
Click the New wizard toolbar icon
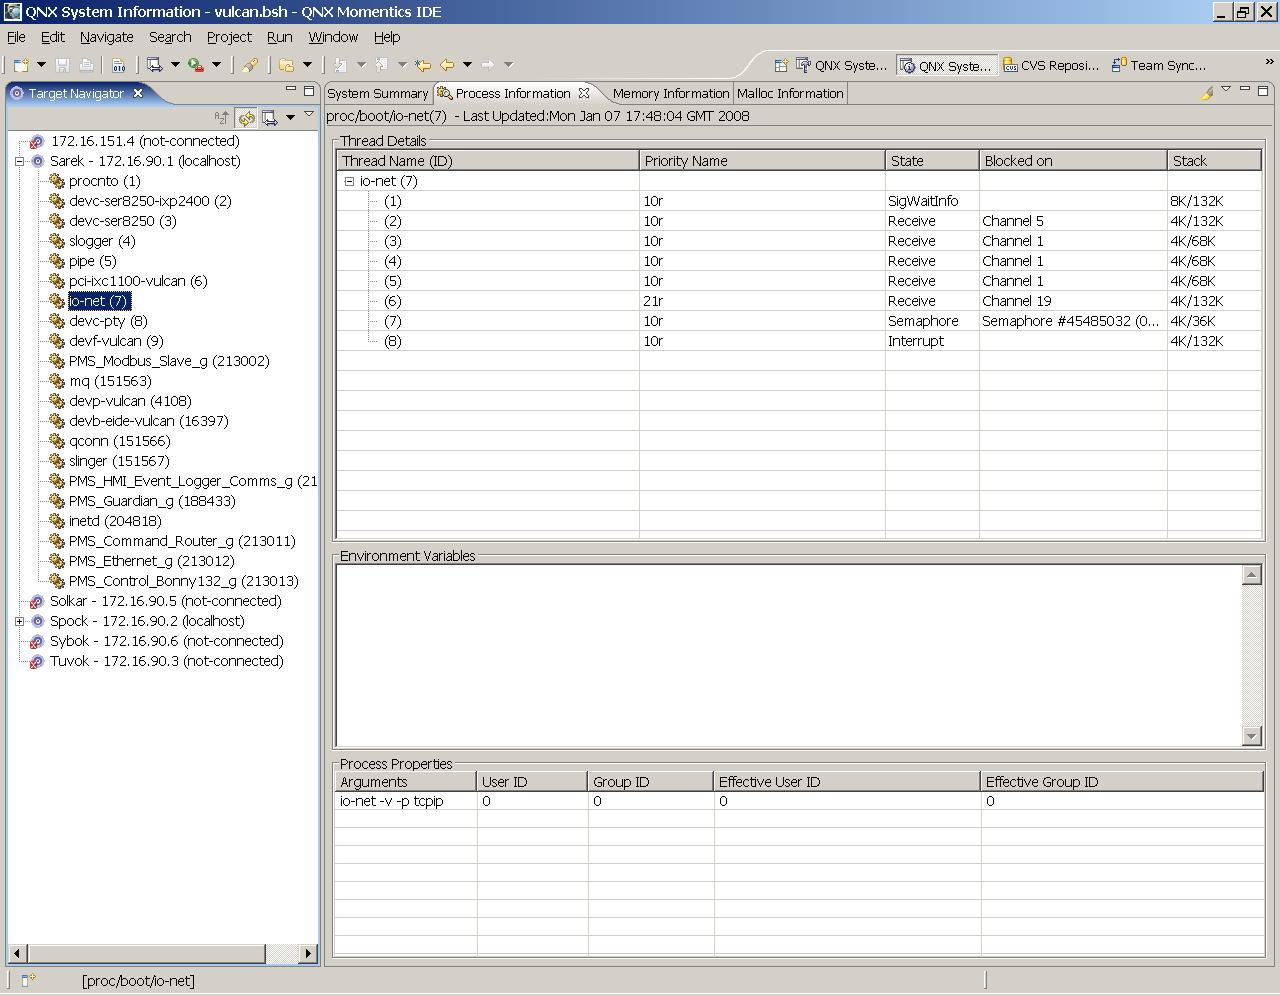tap(20, 65)
